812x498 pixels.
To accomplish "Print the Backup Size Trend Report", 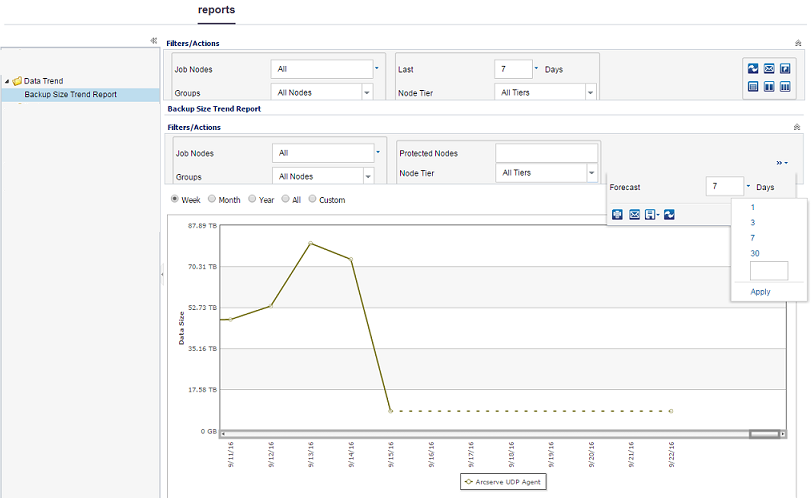I will point(617,214).
